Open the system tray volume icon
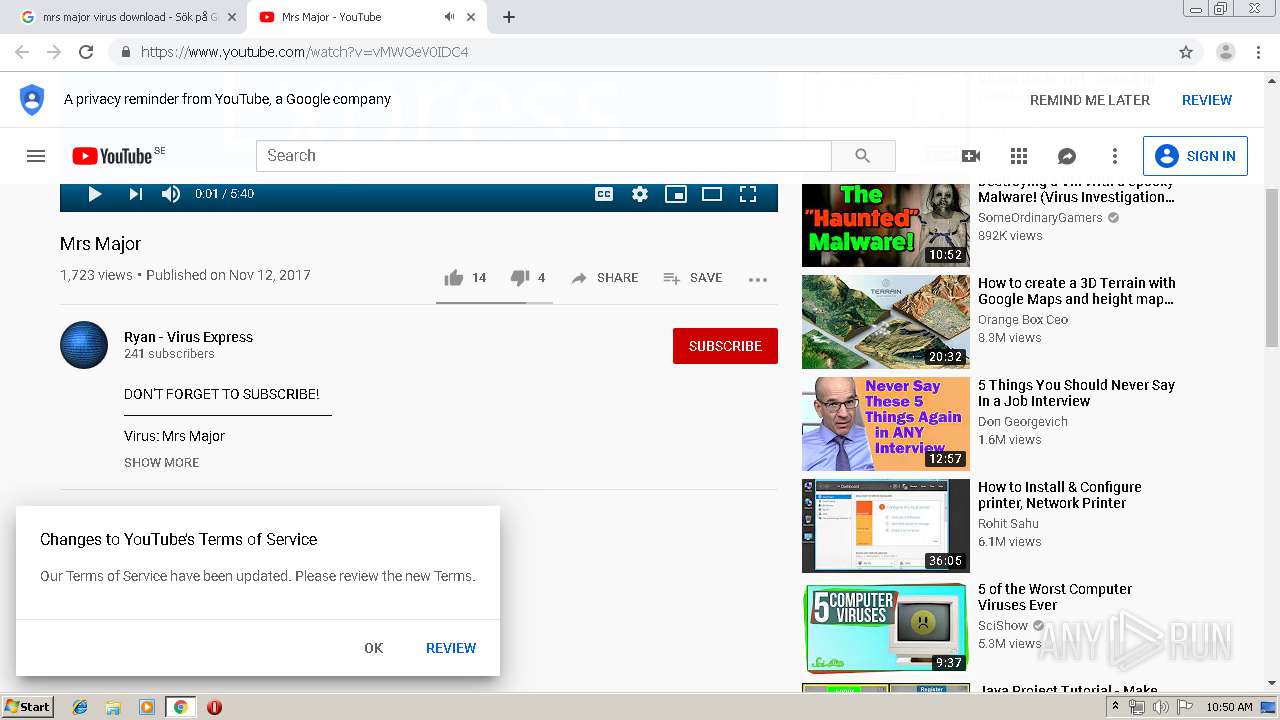 1160,707
